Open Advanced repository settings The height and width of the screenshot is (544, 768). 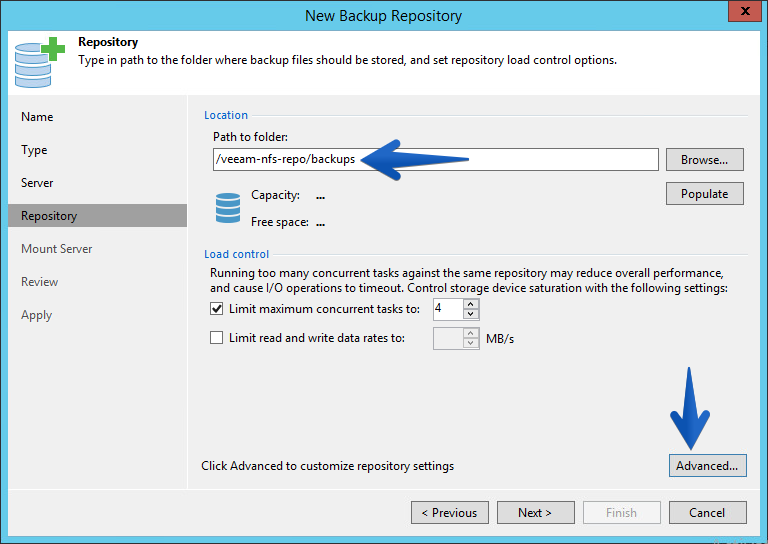(x=707, y=466)
